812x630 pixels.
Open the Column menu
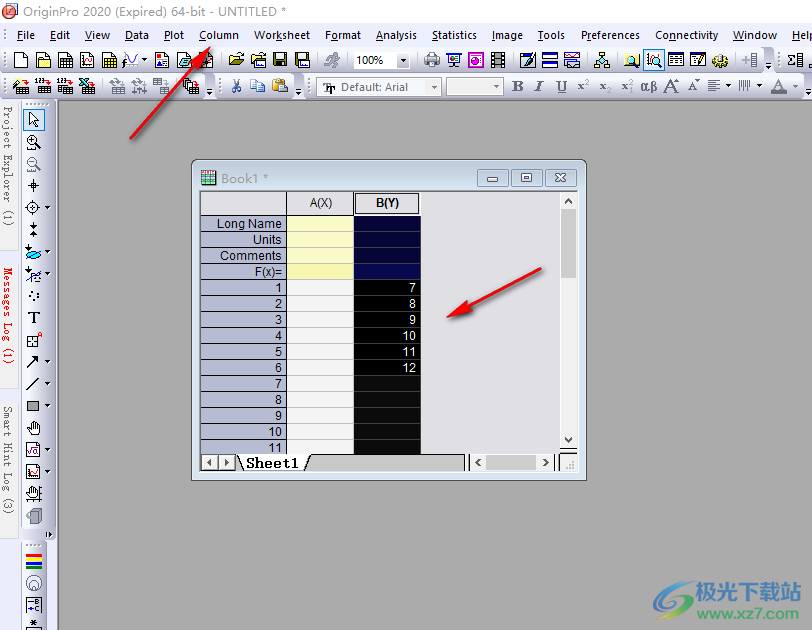(219, 35)
